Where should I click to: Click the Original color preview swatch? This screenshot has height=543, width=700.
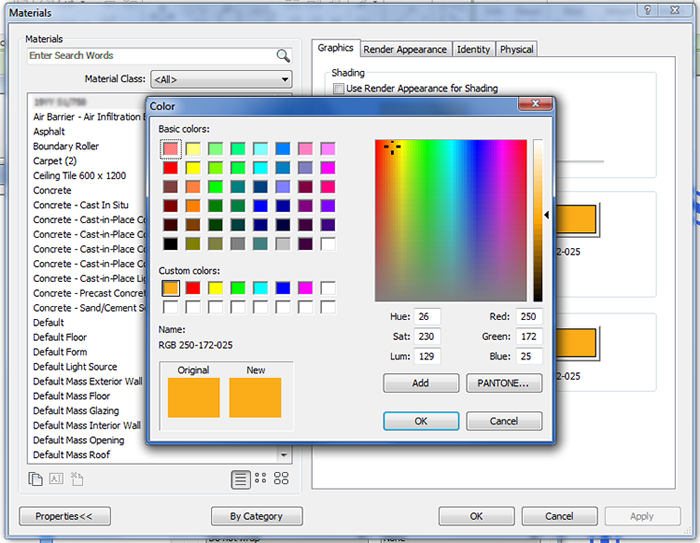point(194,398)
